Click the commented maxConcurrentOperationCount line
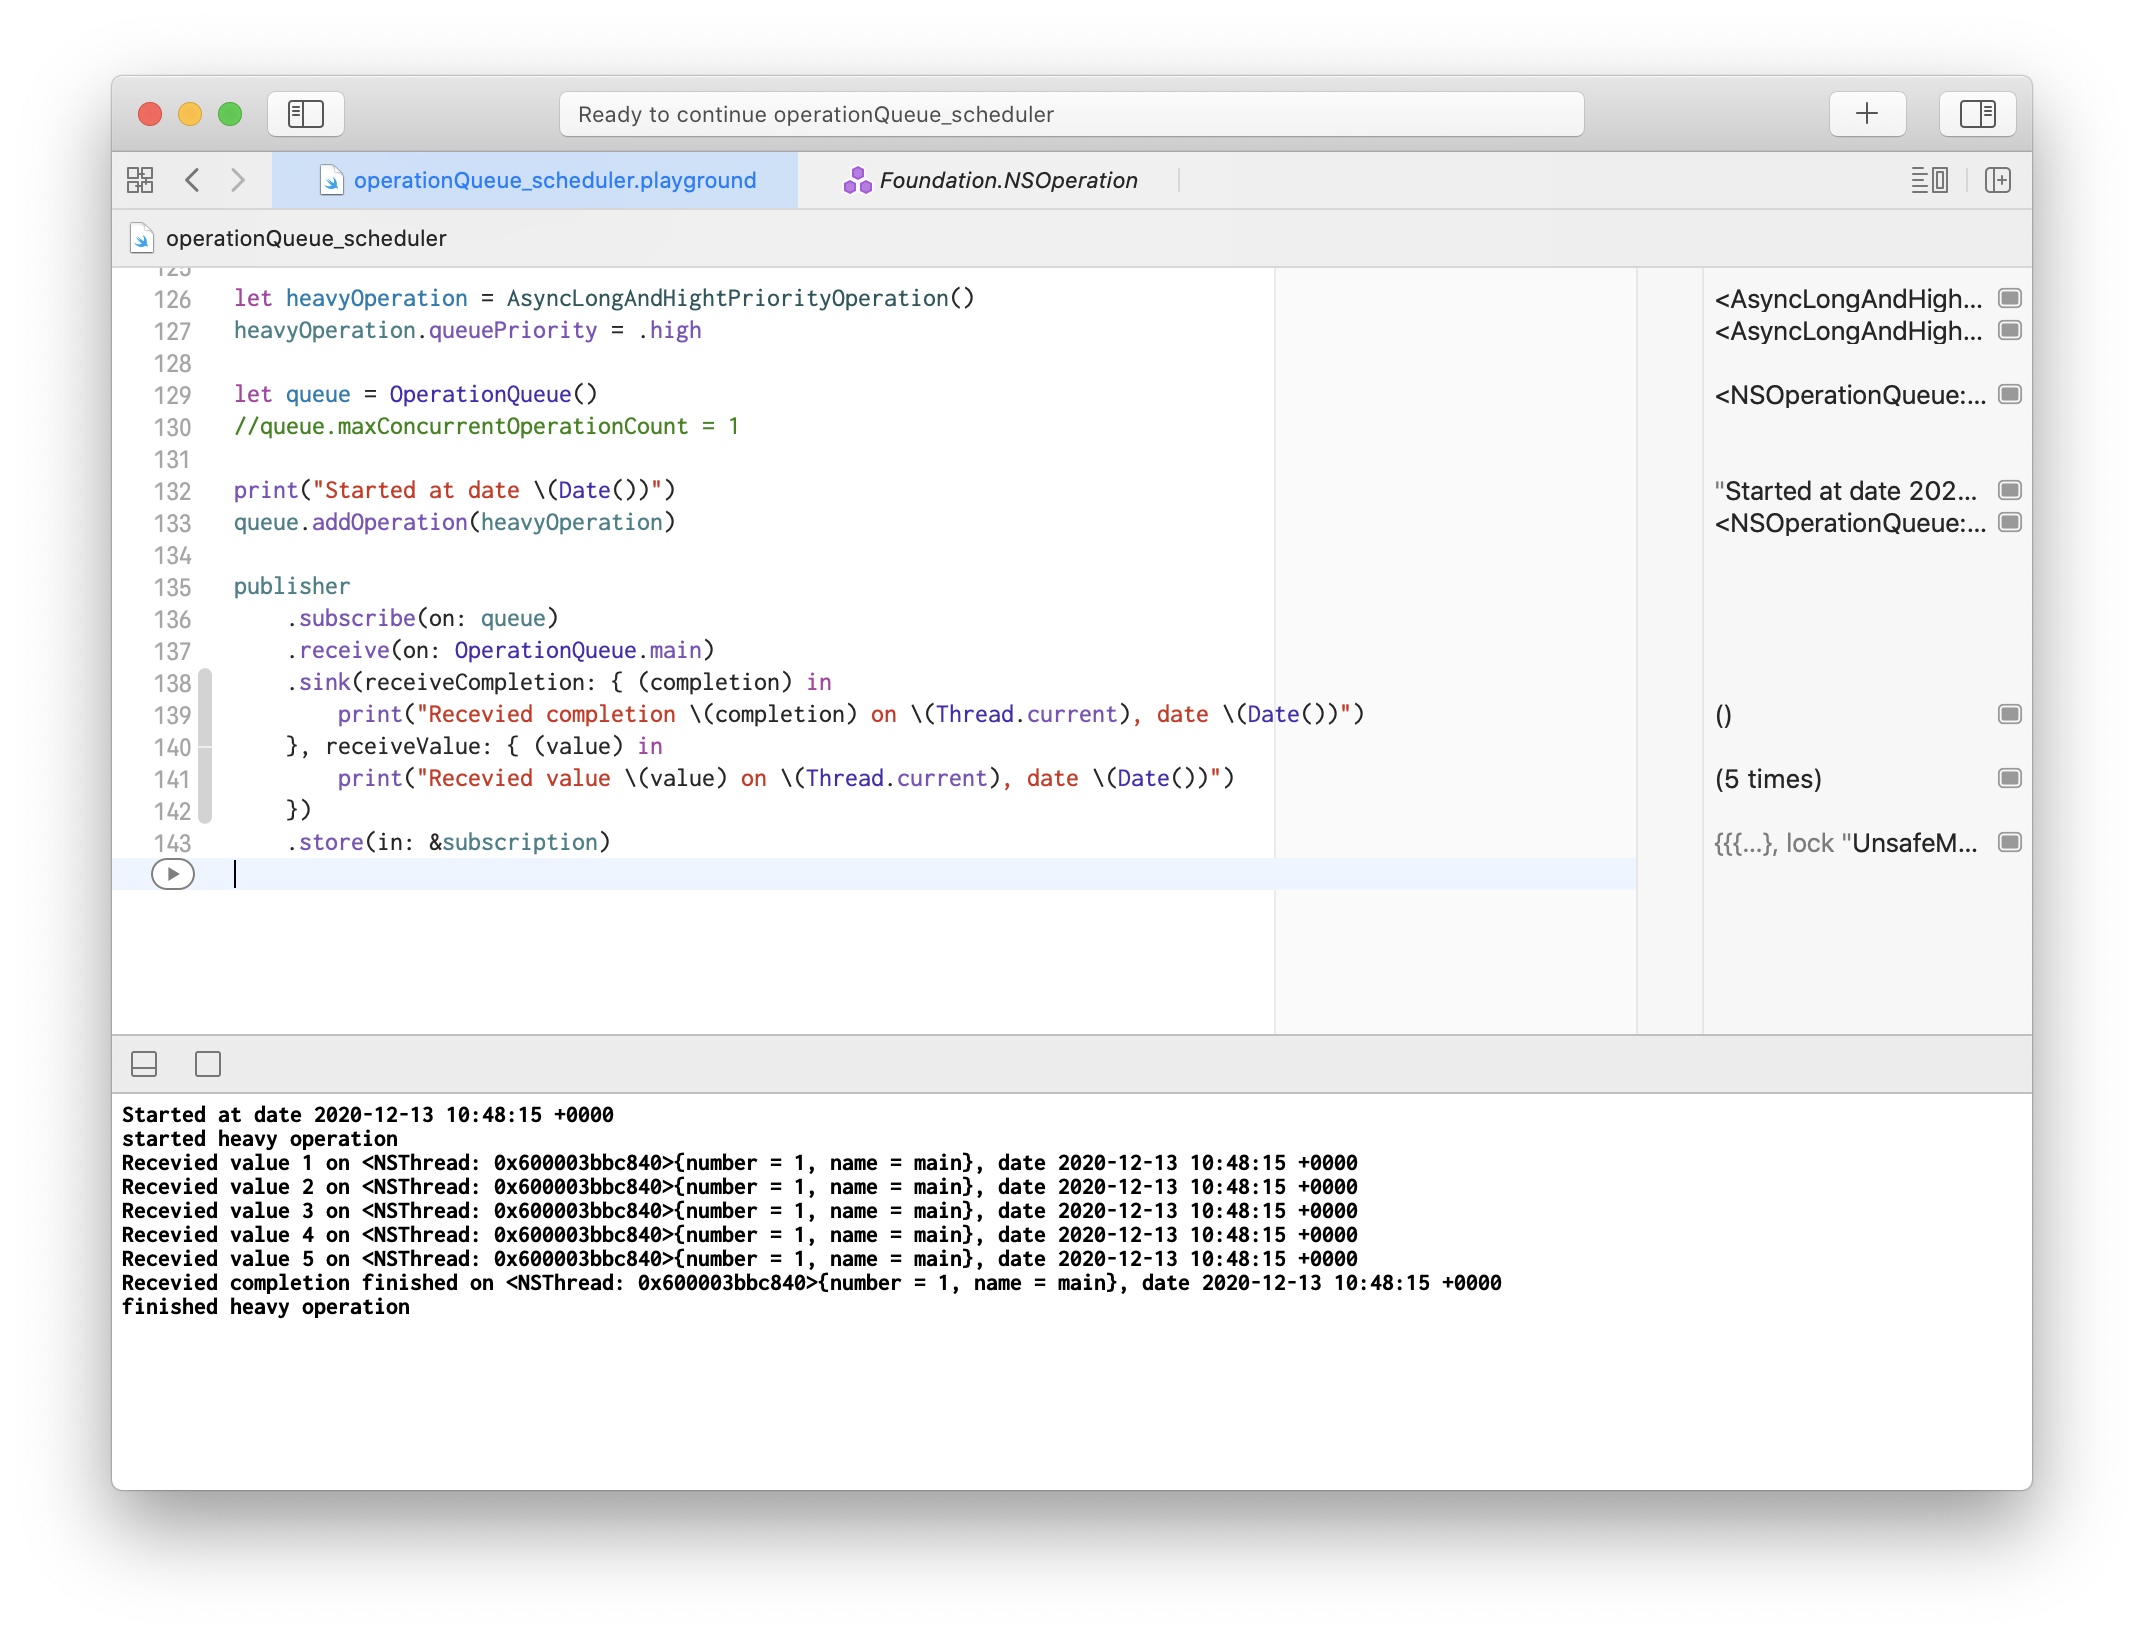The height and width of the screenshot is (1638, 2144). (486, 426)
